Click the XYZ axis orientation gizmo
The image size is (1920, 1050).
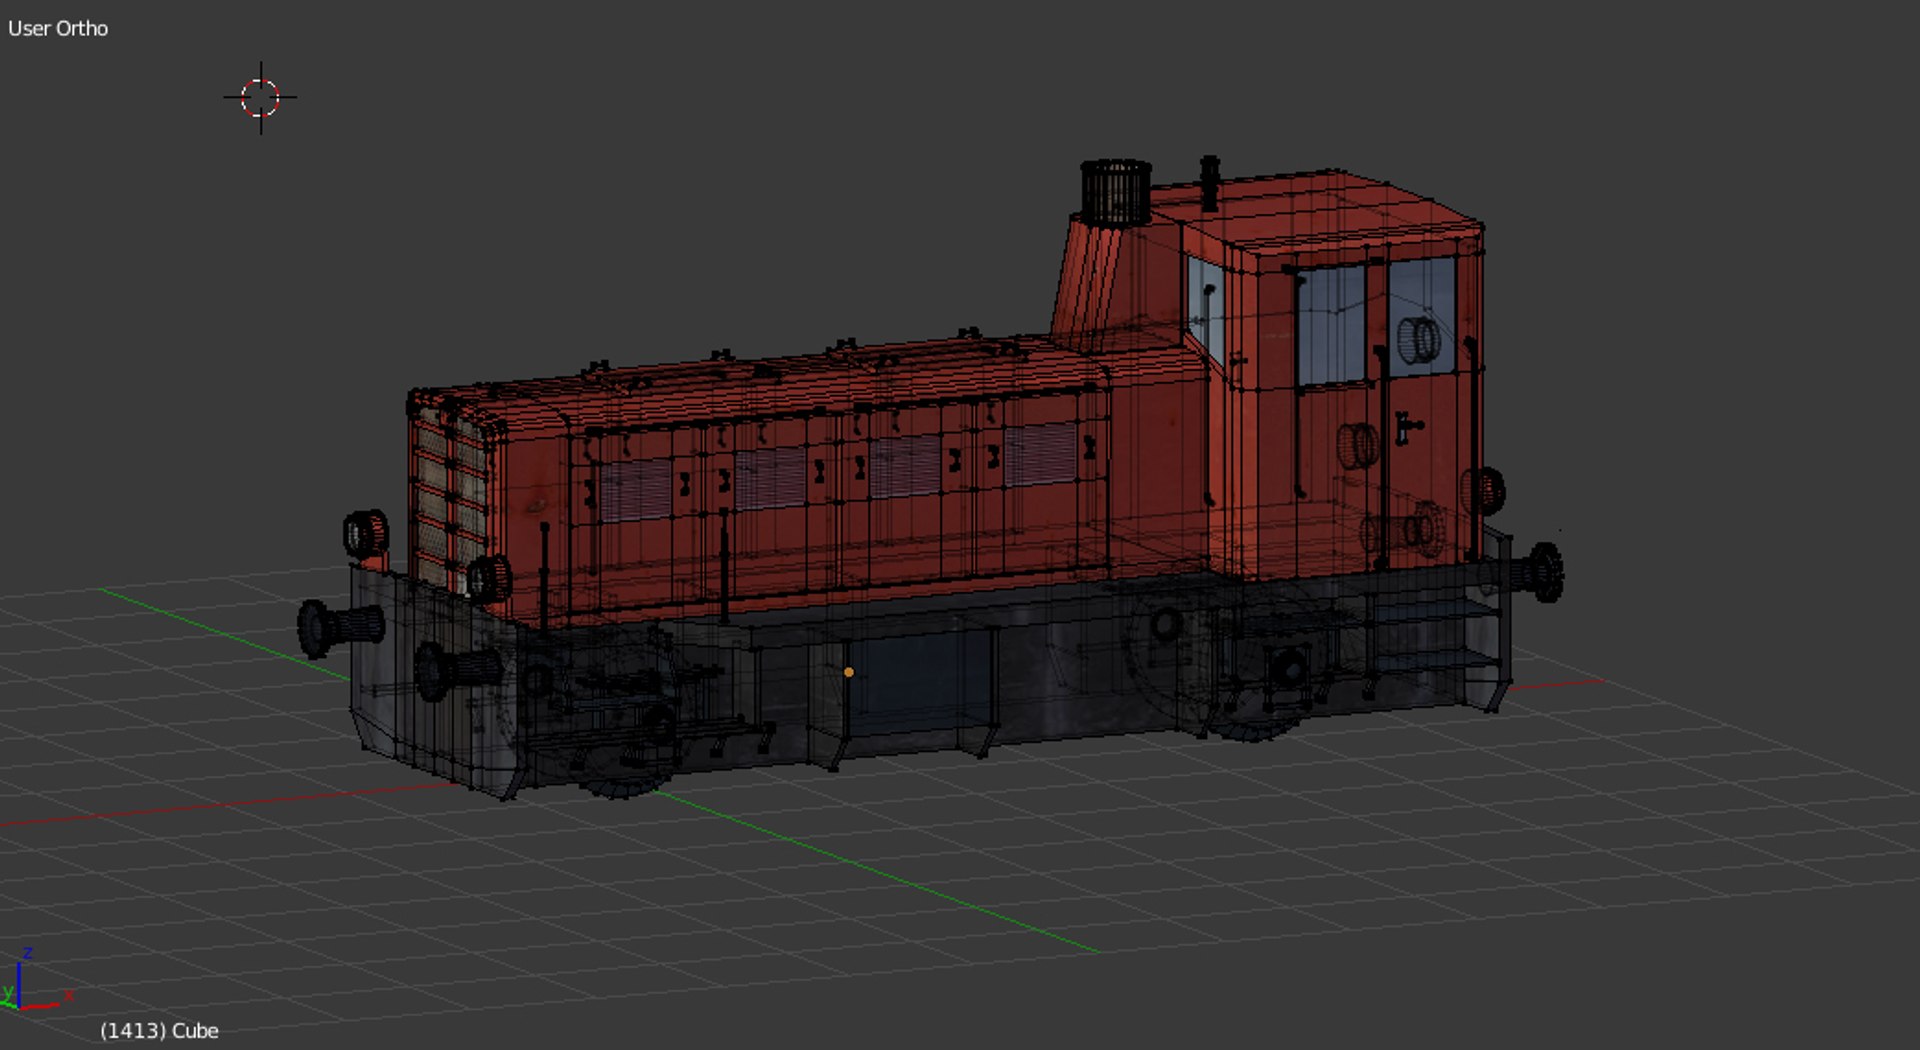pos(37,980)
